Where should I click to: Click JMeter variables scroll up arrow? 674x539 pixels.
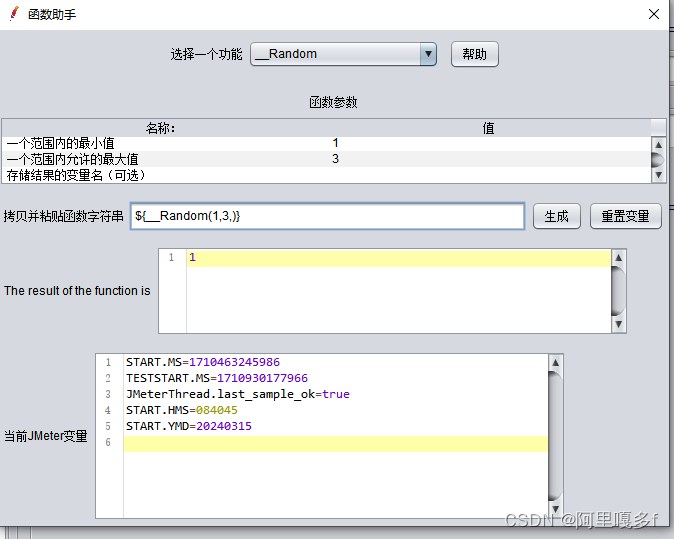555,362
